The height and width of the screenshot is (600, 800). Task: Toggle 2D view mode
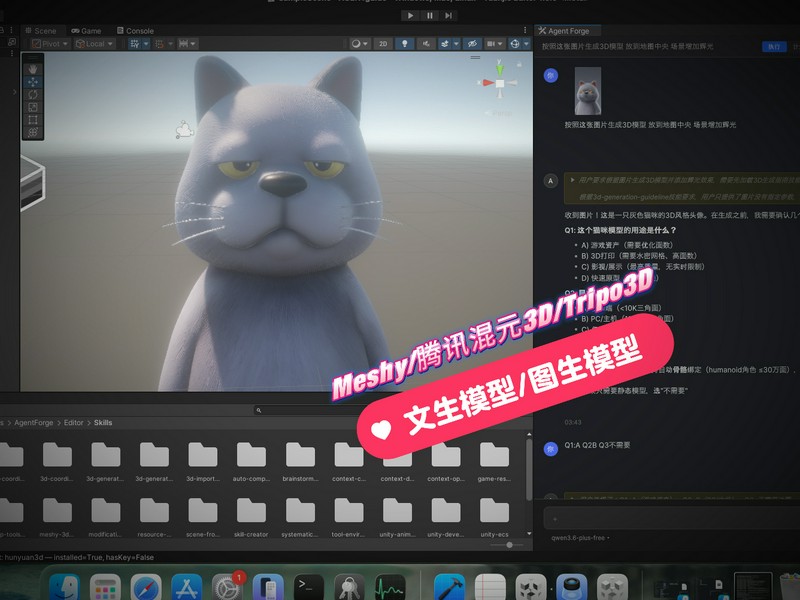pos(383,44)
